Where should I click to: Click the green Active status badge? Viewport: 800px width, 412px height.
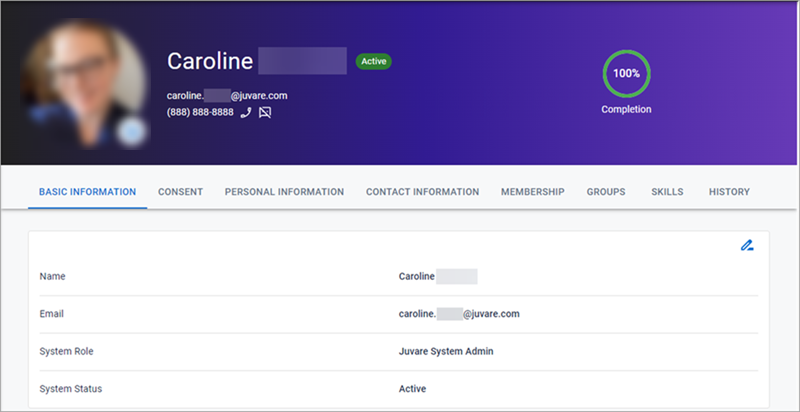(x=373, y=62)
